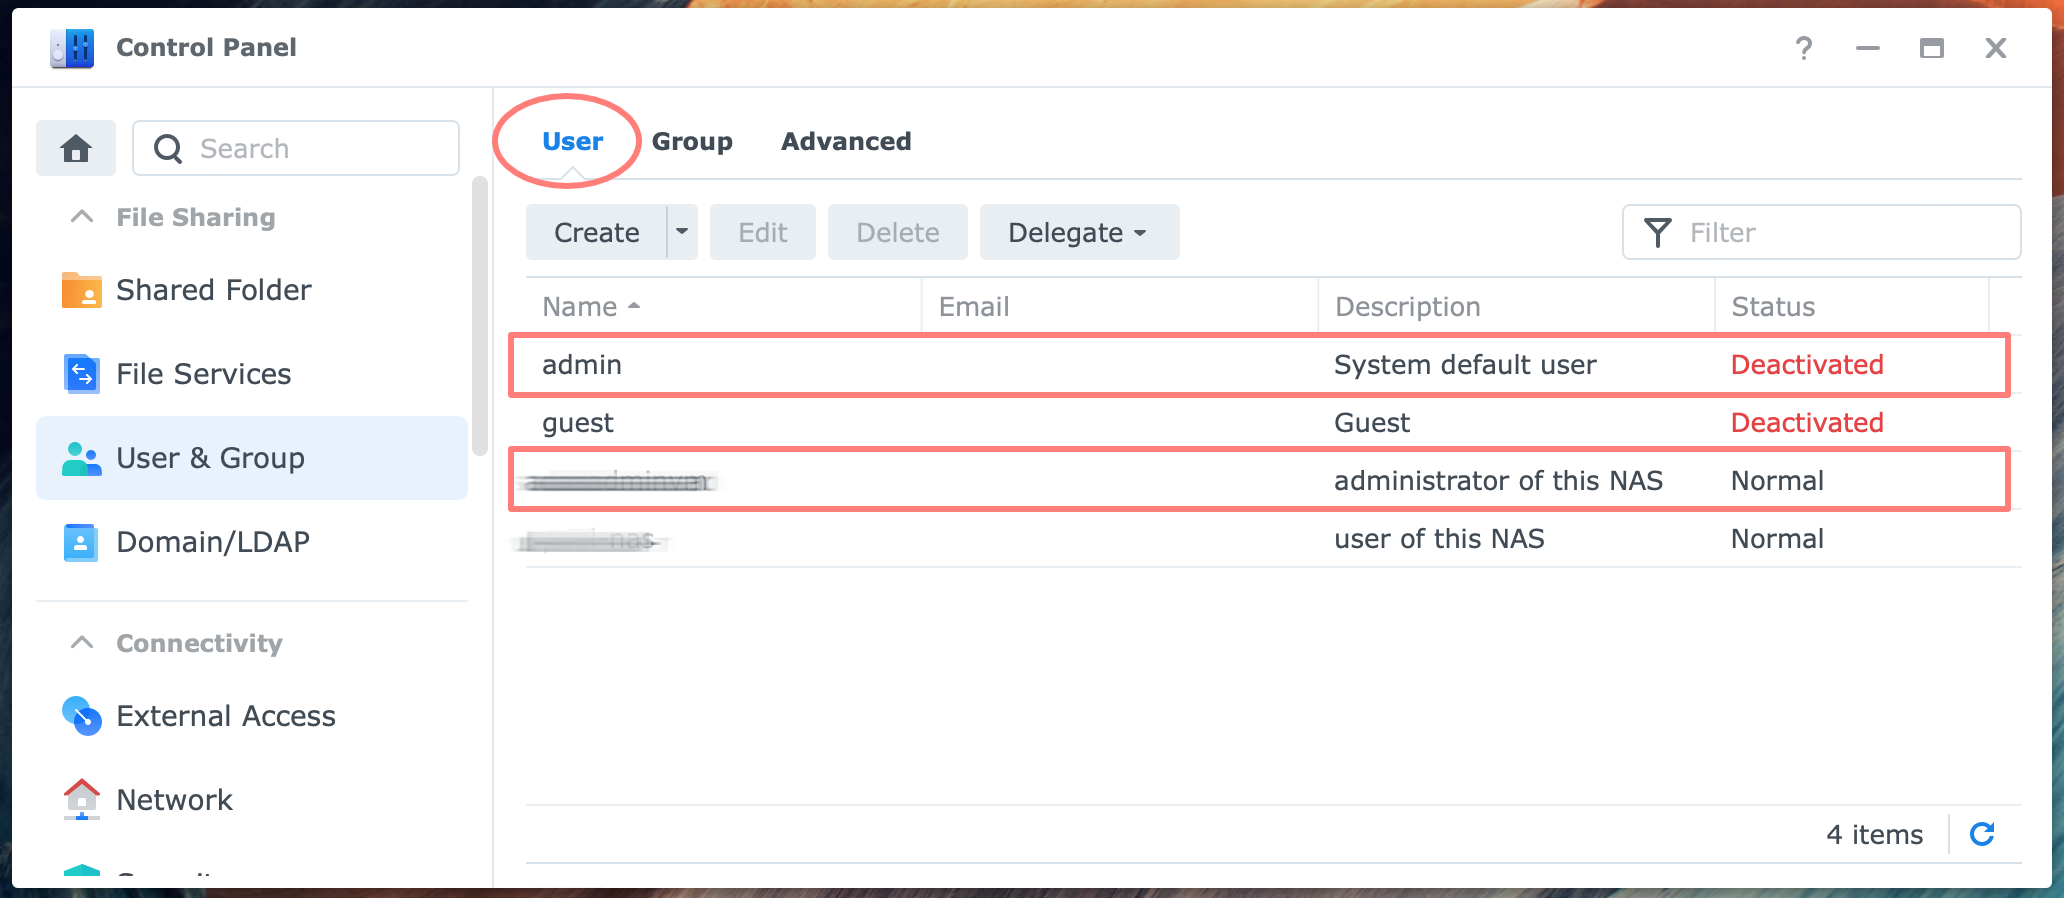Click the sidebar vertical scrollbar

pos(480,316)
